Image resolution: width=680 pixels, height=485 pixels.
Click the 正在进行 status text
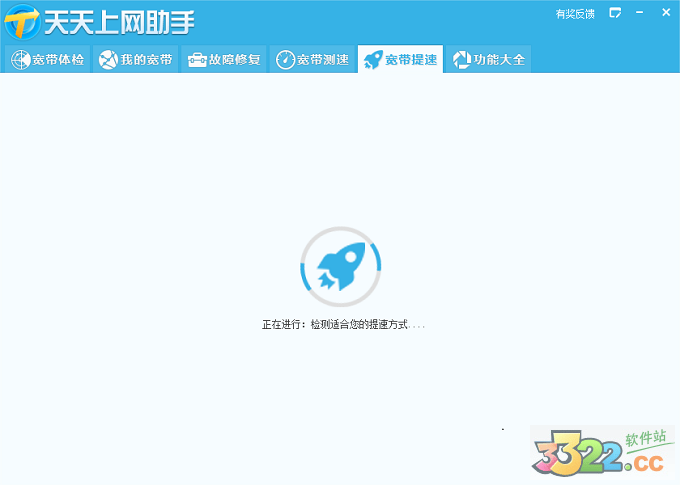point(343,324)
